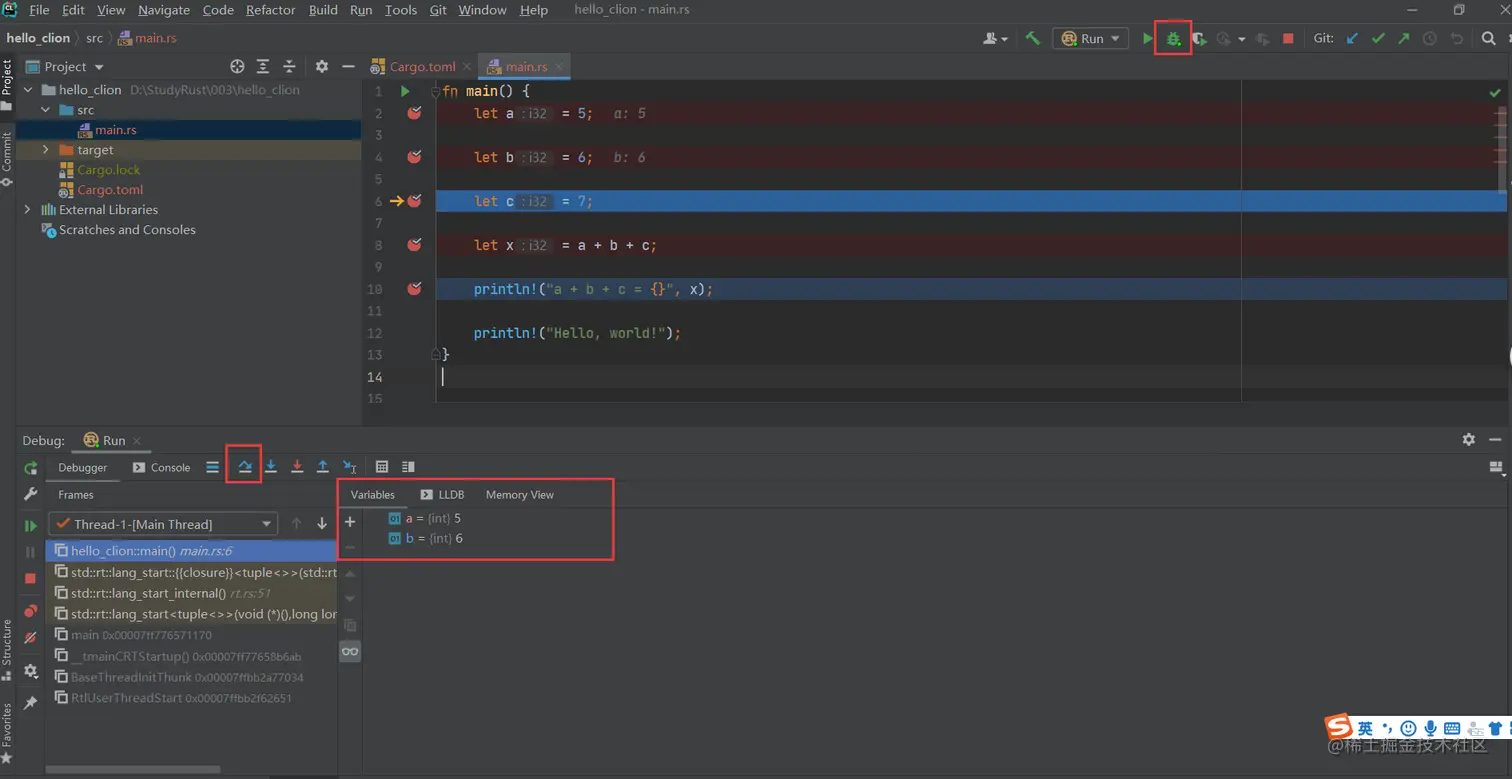
Task: Switch to the LLDB tab
Action: [x=442, y=495]
